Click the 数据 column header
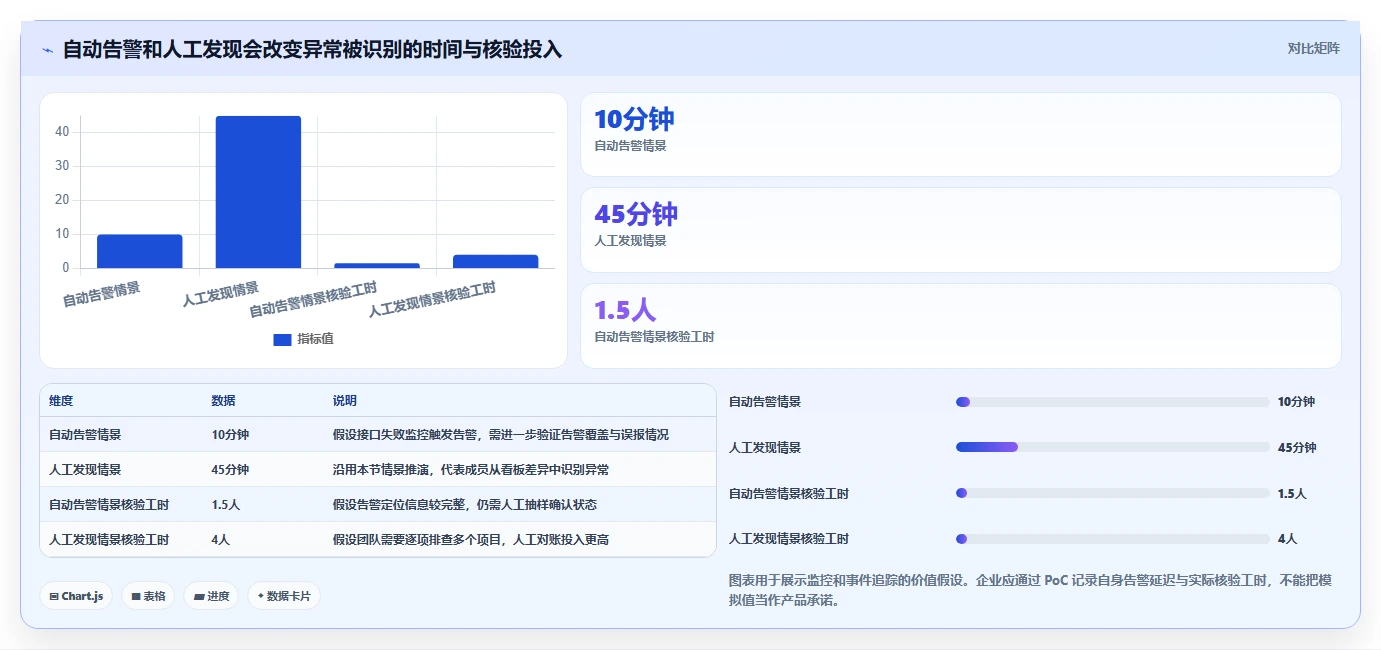The image size is (1381, 650). pyautogui.click(x=223, y=400)
